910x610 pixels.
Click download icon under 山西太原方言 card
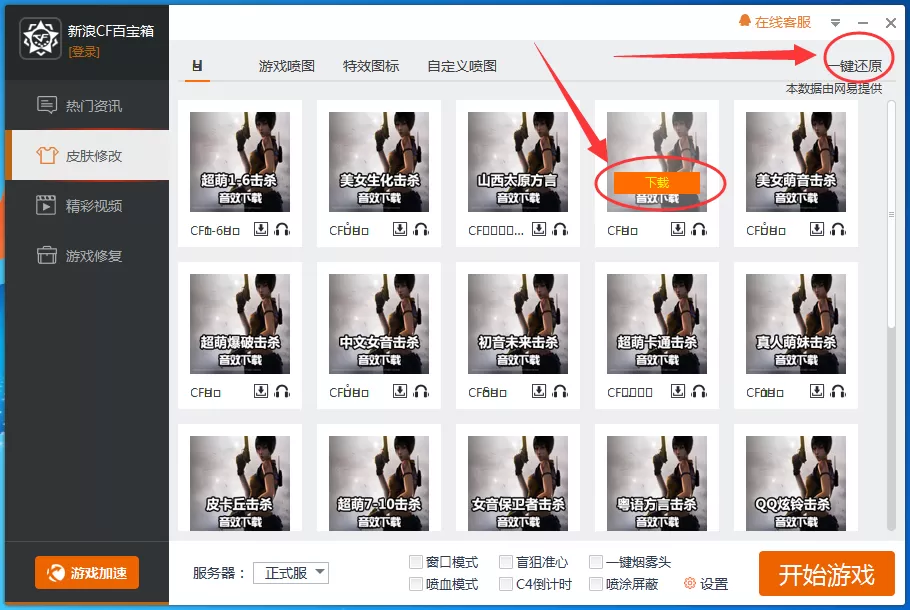(539, 229)
